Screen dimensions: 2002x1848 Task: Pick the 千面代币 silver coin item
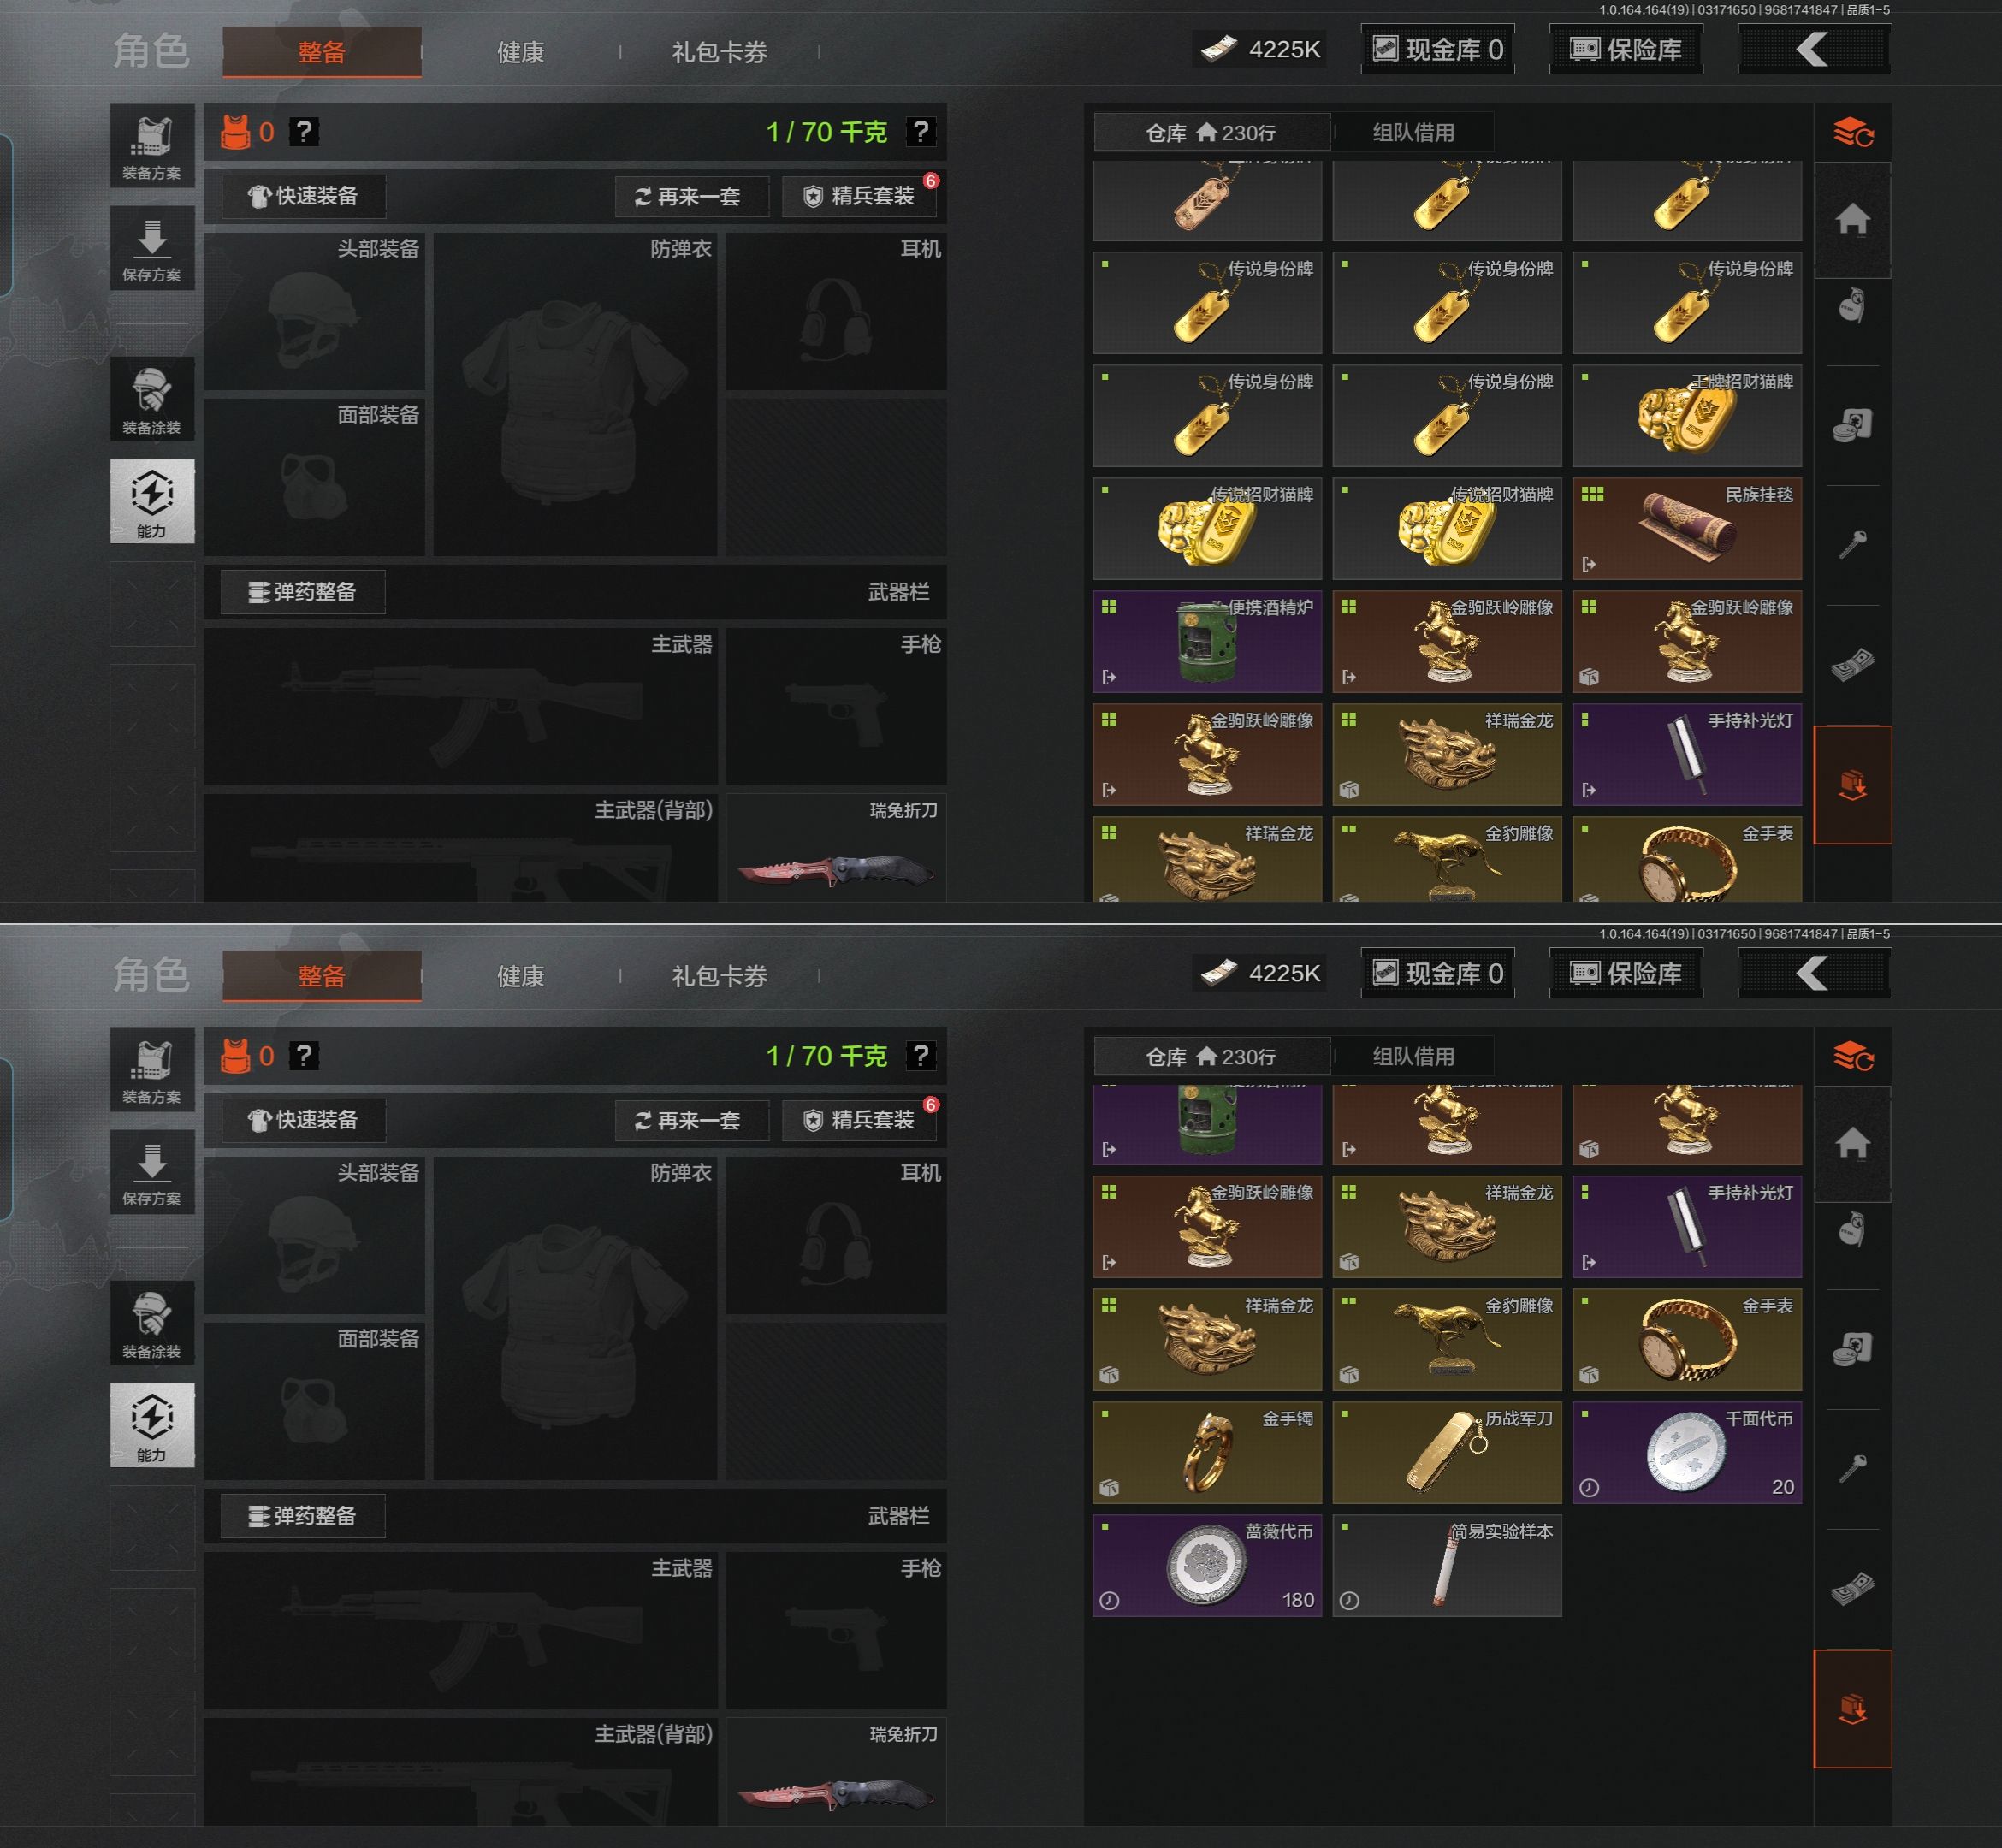(1687, 1453)
